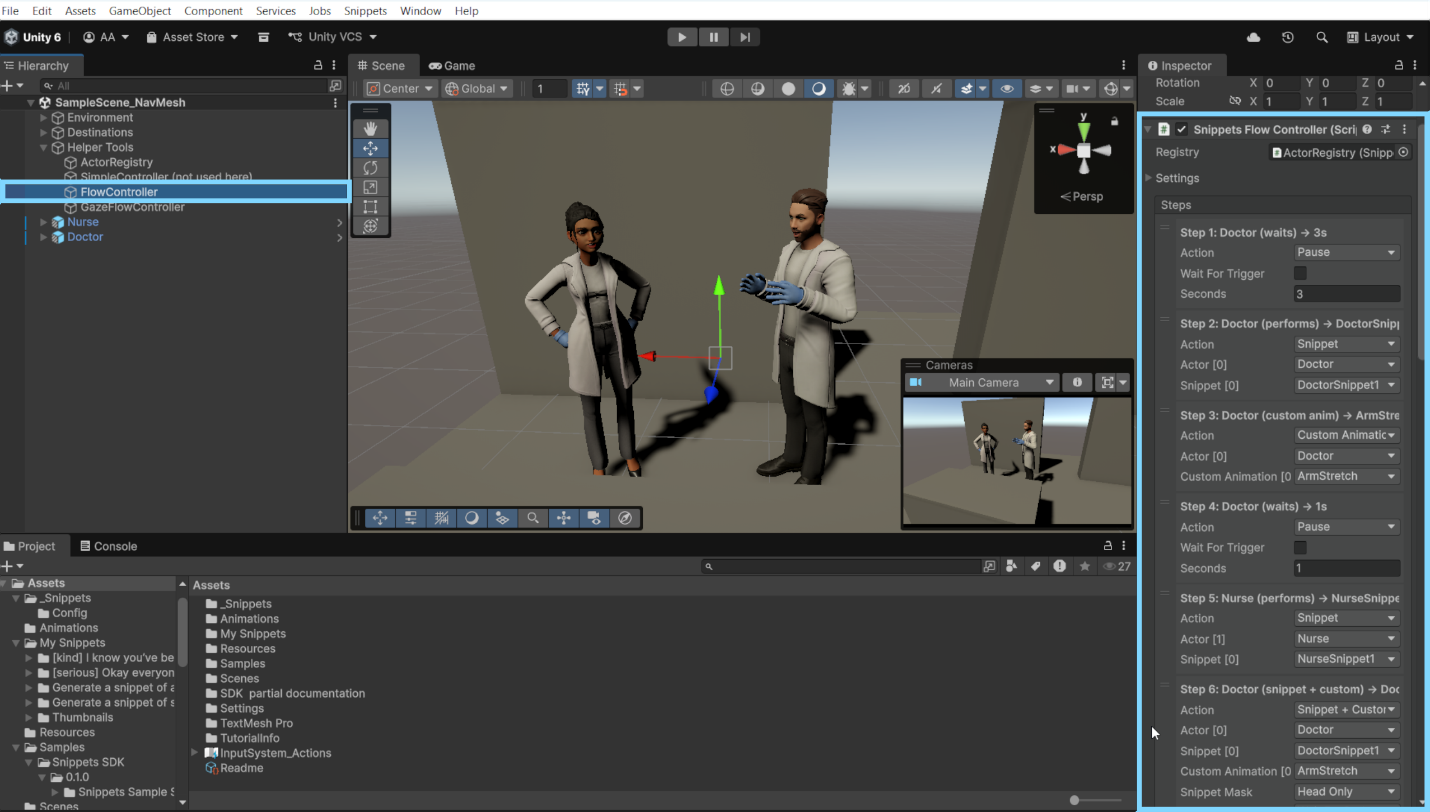Toggle Wait For Trigger in Step 4
This screenshot has width=1430, height=812.
pyautogui.click(x=1300, y=547)
